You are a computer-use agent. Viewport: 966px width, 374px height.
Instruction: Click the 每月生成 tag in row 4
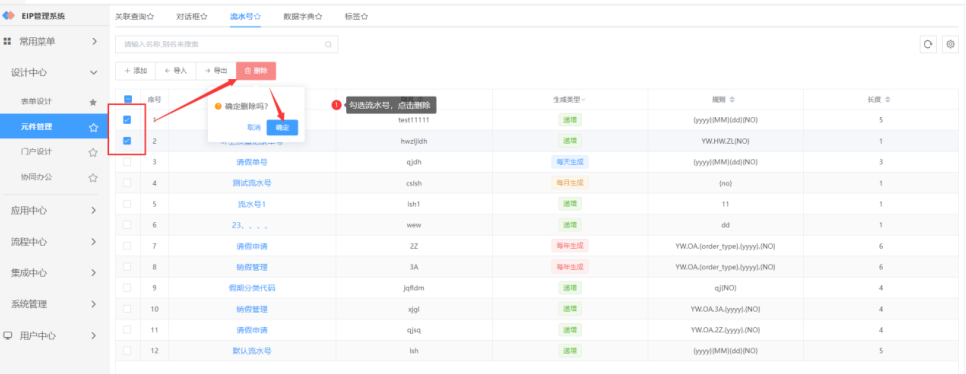pyautogui.click(x=570, y=183)
